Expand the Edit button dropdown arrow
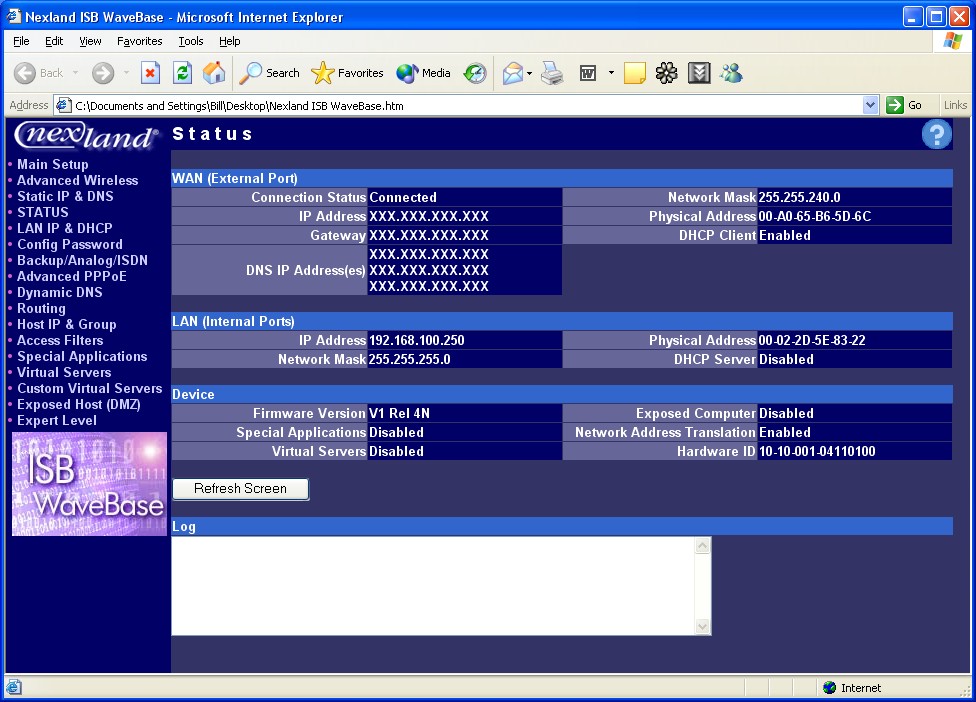976x702 pixels. click(x=611, y=73)
